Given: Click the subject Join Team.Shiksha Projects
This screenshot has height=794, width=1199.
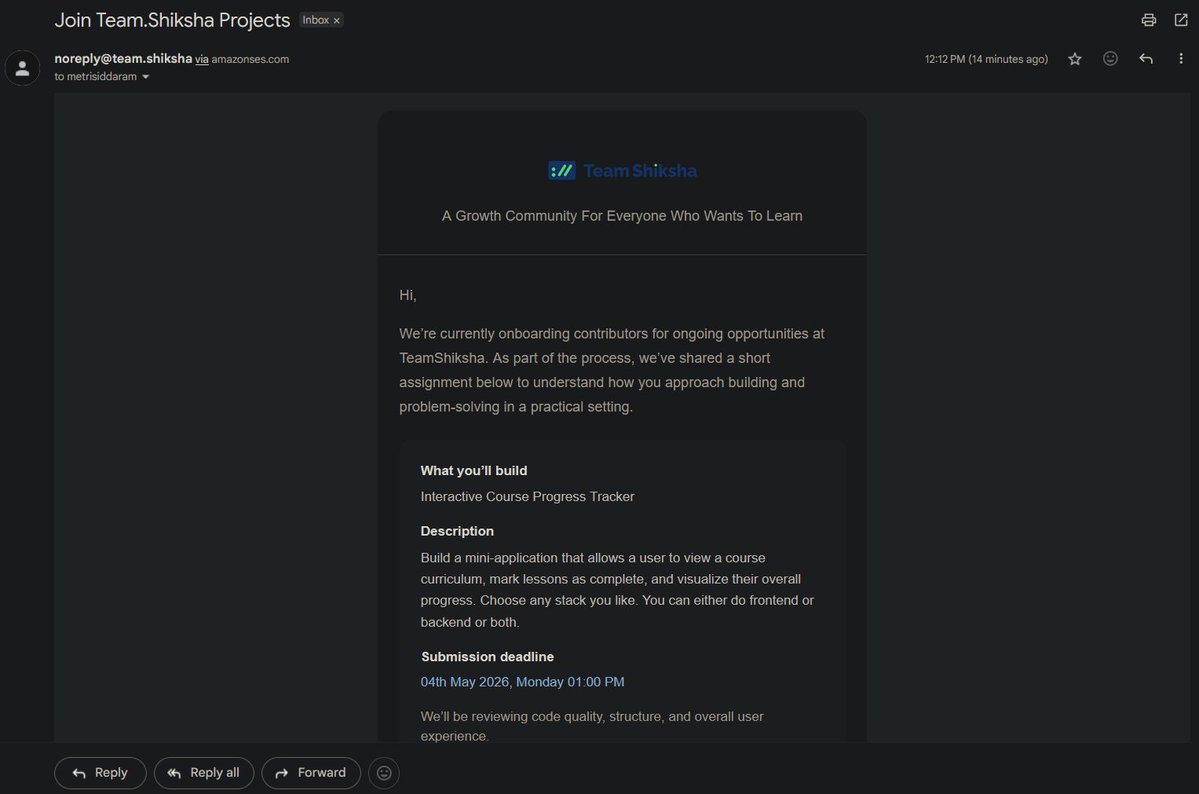Looking at the screenshot, I should coord(172,20).
